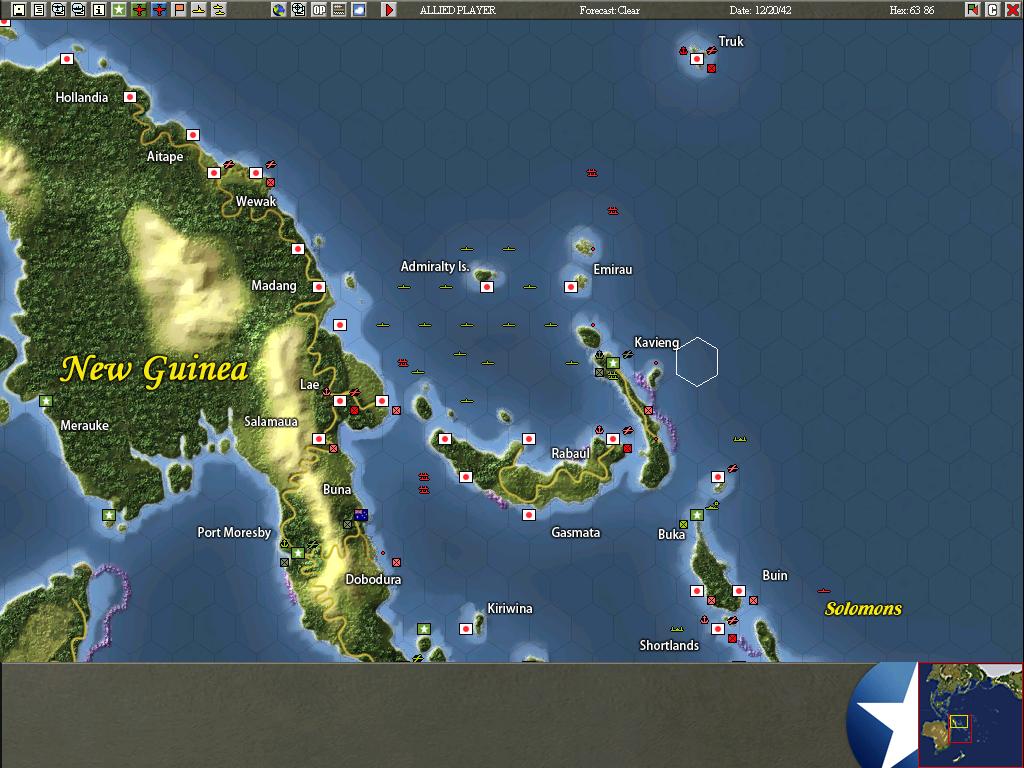This screenshot has height=768, width=1024.
Task: Click the red play arrow end-turn button
Action: click(x=389, y=10)
